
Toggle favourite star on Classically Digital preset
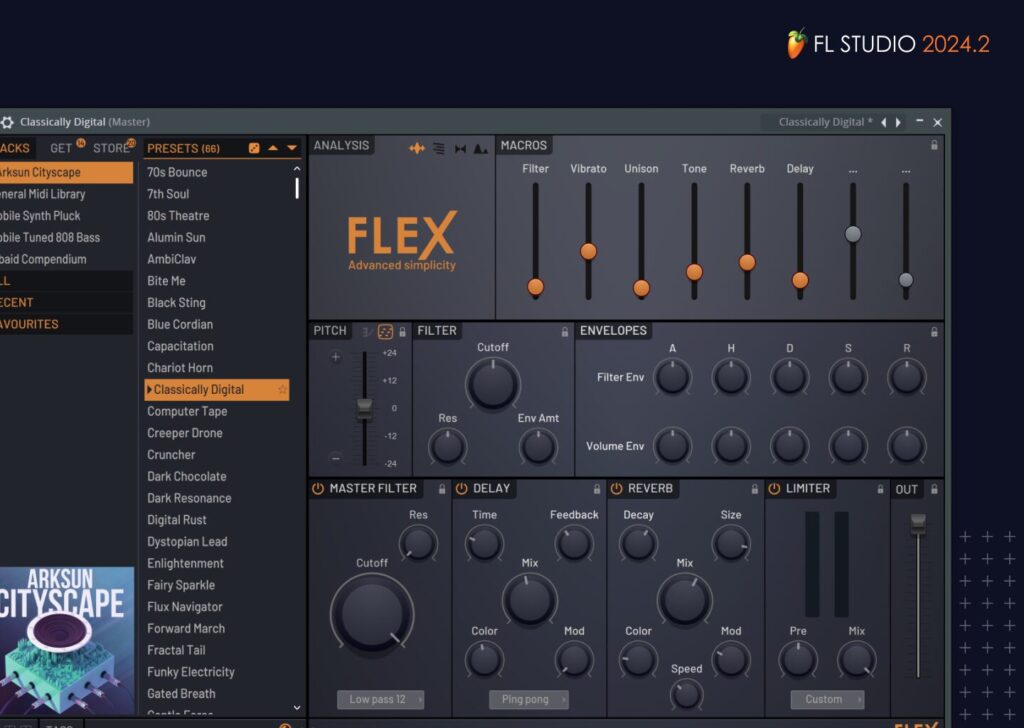282,390
